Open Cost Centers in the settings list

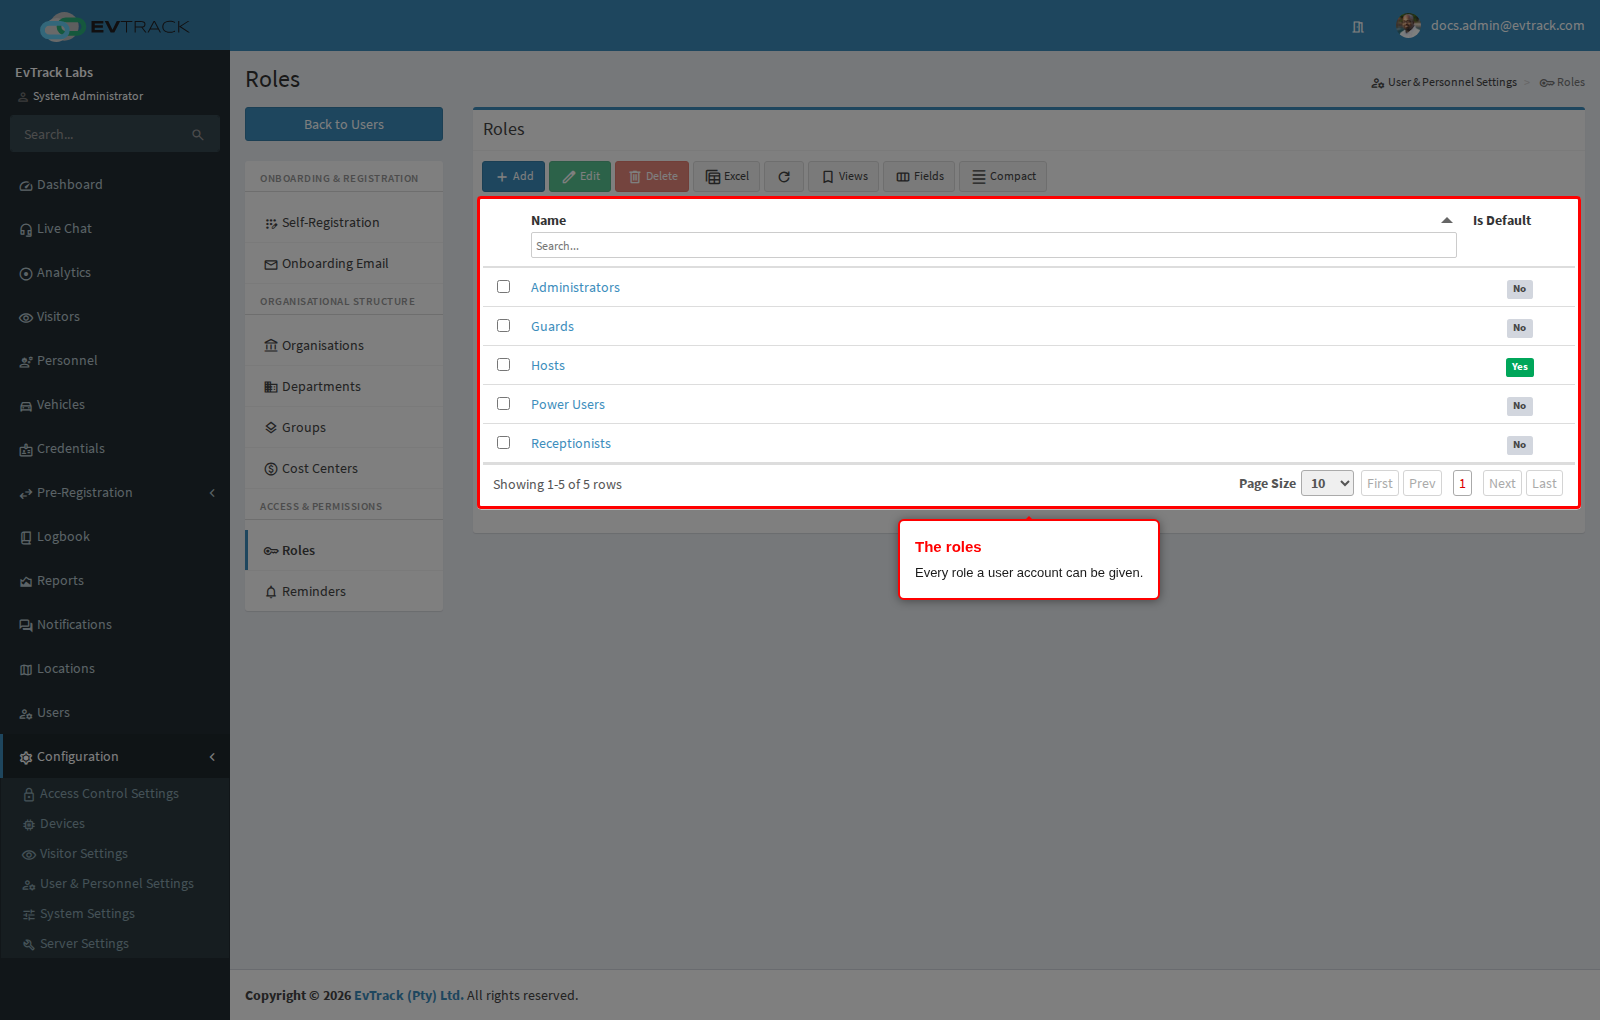tap(344, 469)
